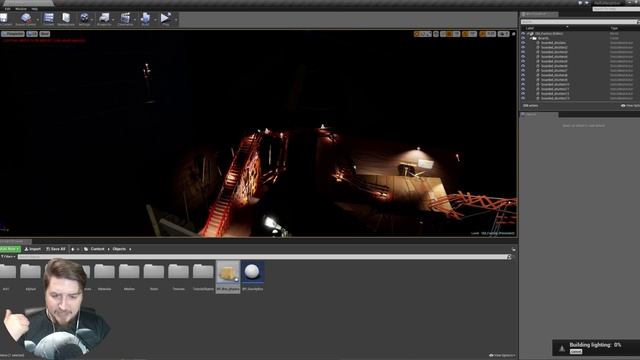Image resolution: width=640 pixels, height=360 pixels.
Task: Toggle visibility eye of world root row
Action: [523, 33]
